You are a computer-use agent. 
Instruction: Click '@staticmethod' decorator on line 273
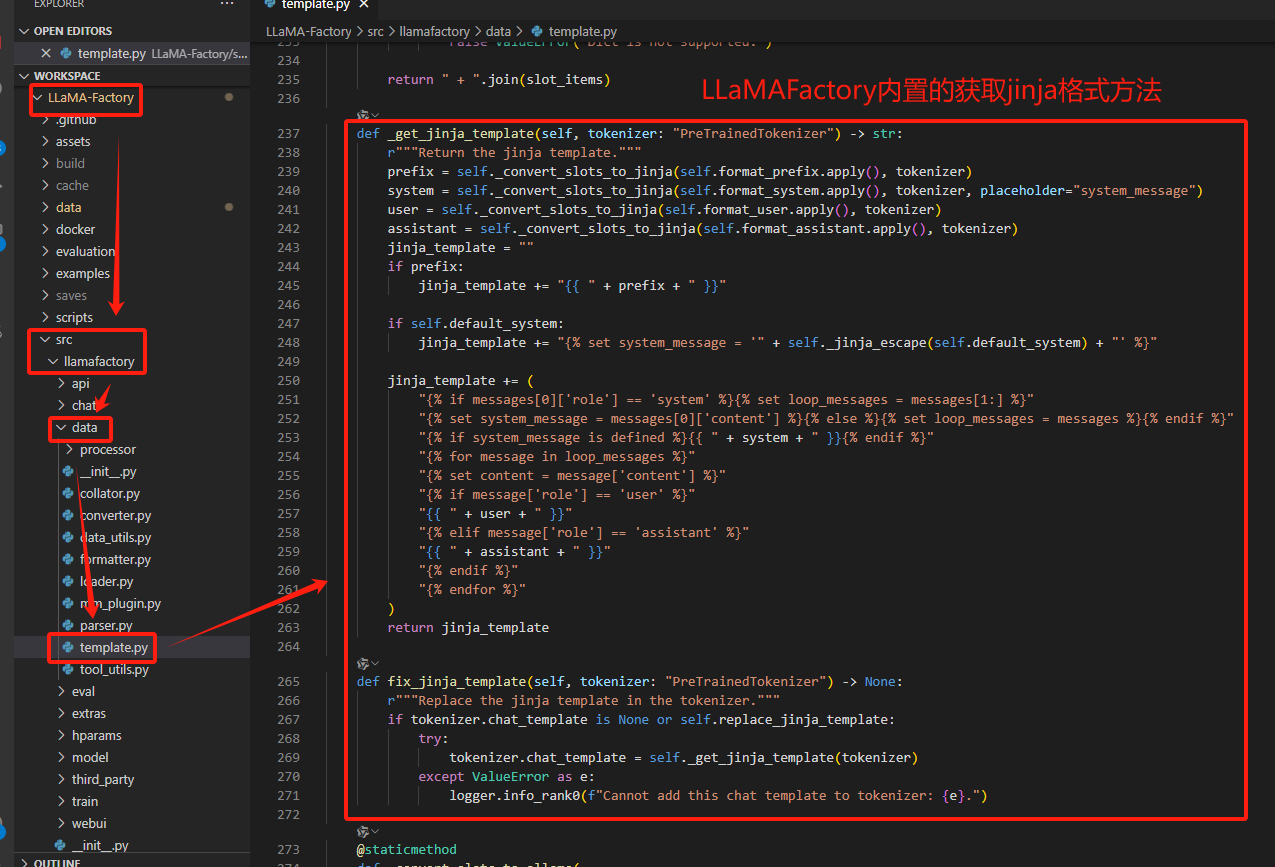(x=406, y=849)
